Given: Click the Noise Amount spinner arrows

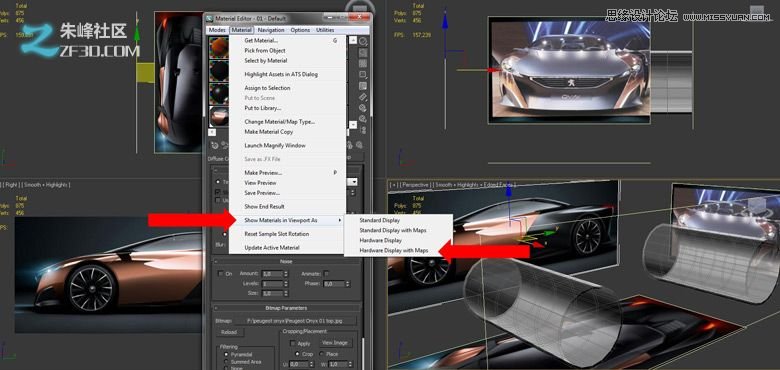Looking at the screenshot, I should [x=286, y=274].
